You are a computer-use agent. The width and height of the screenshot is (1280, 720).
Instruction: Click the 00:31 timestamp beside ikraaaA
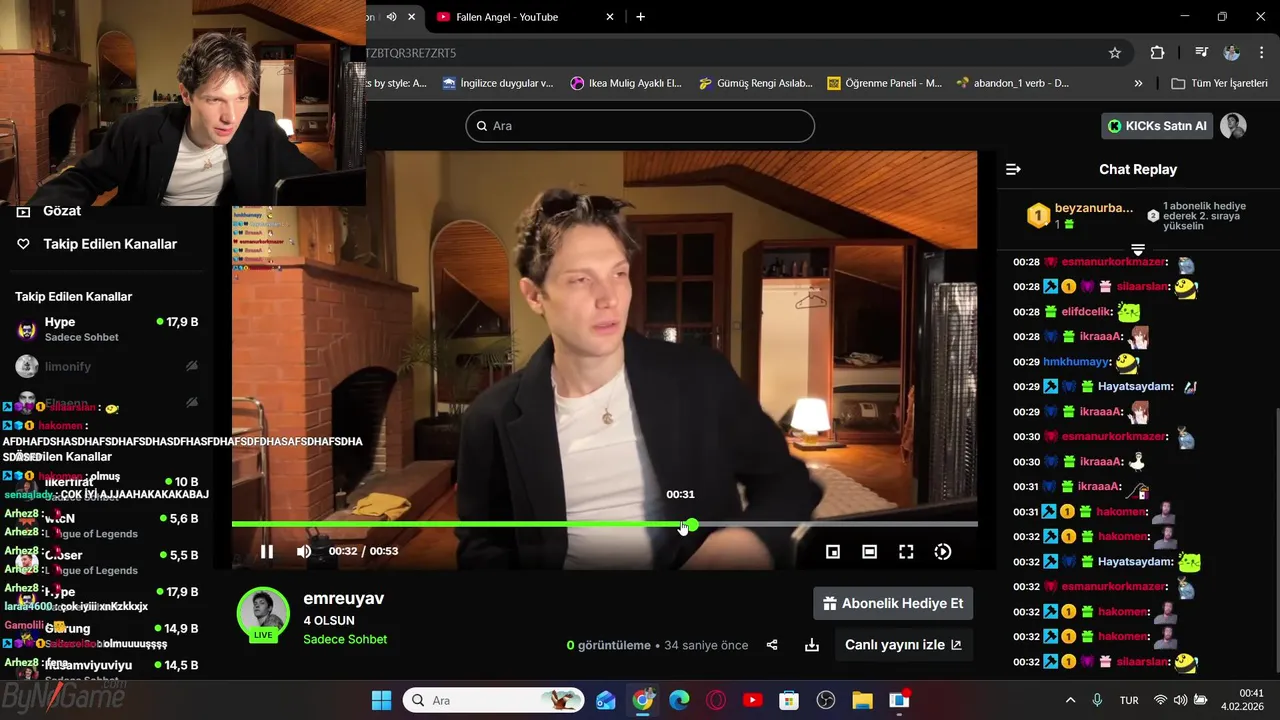pyautogui.click(x=1026, y=487)
